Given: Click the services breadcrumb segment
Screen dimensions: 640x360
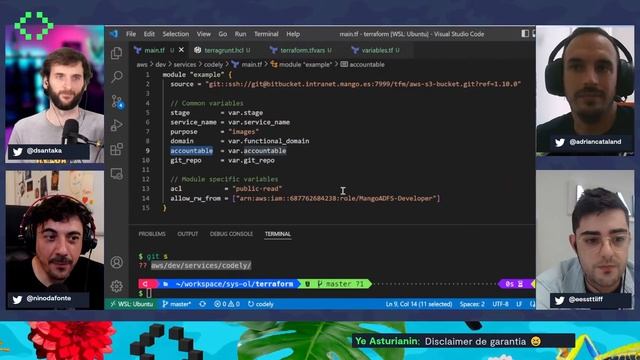Looking at the screenshot, I should (185, 64).
